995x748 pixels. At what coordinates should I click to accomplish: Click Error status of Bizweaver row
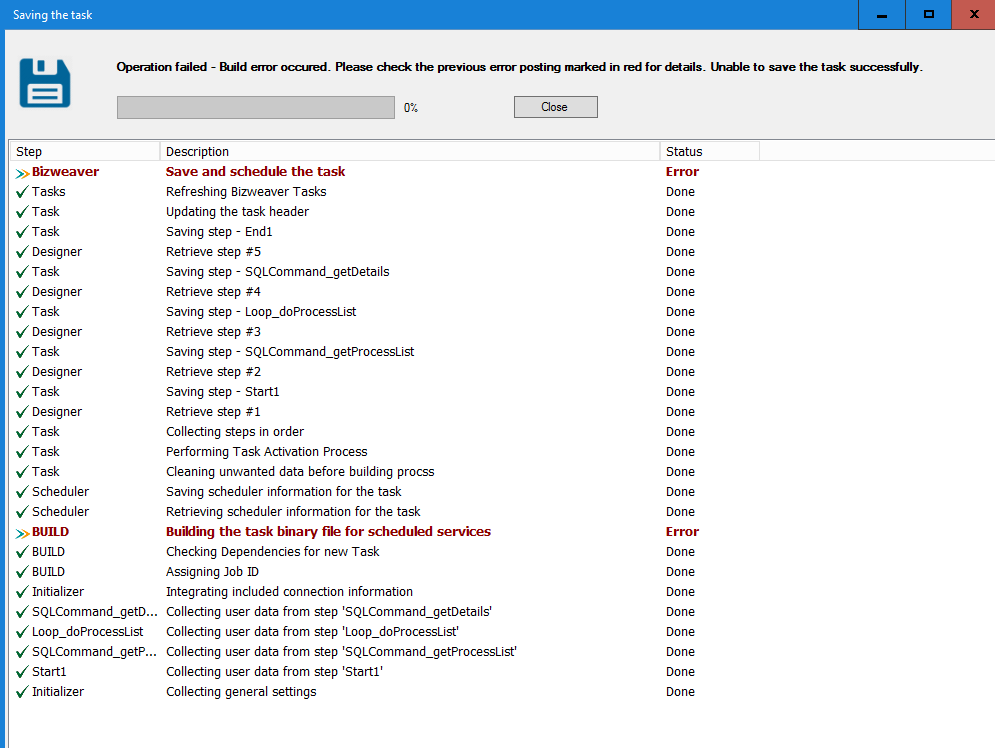click(682, 171)
